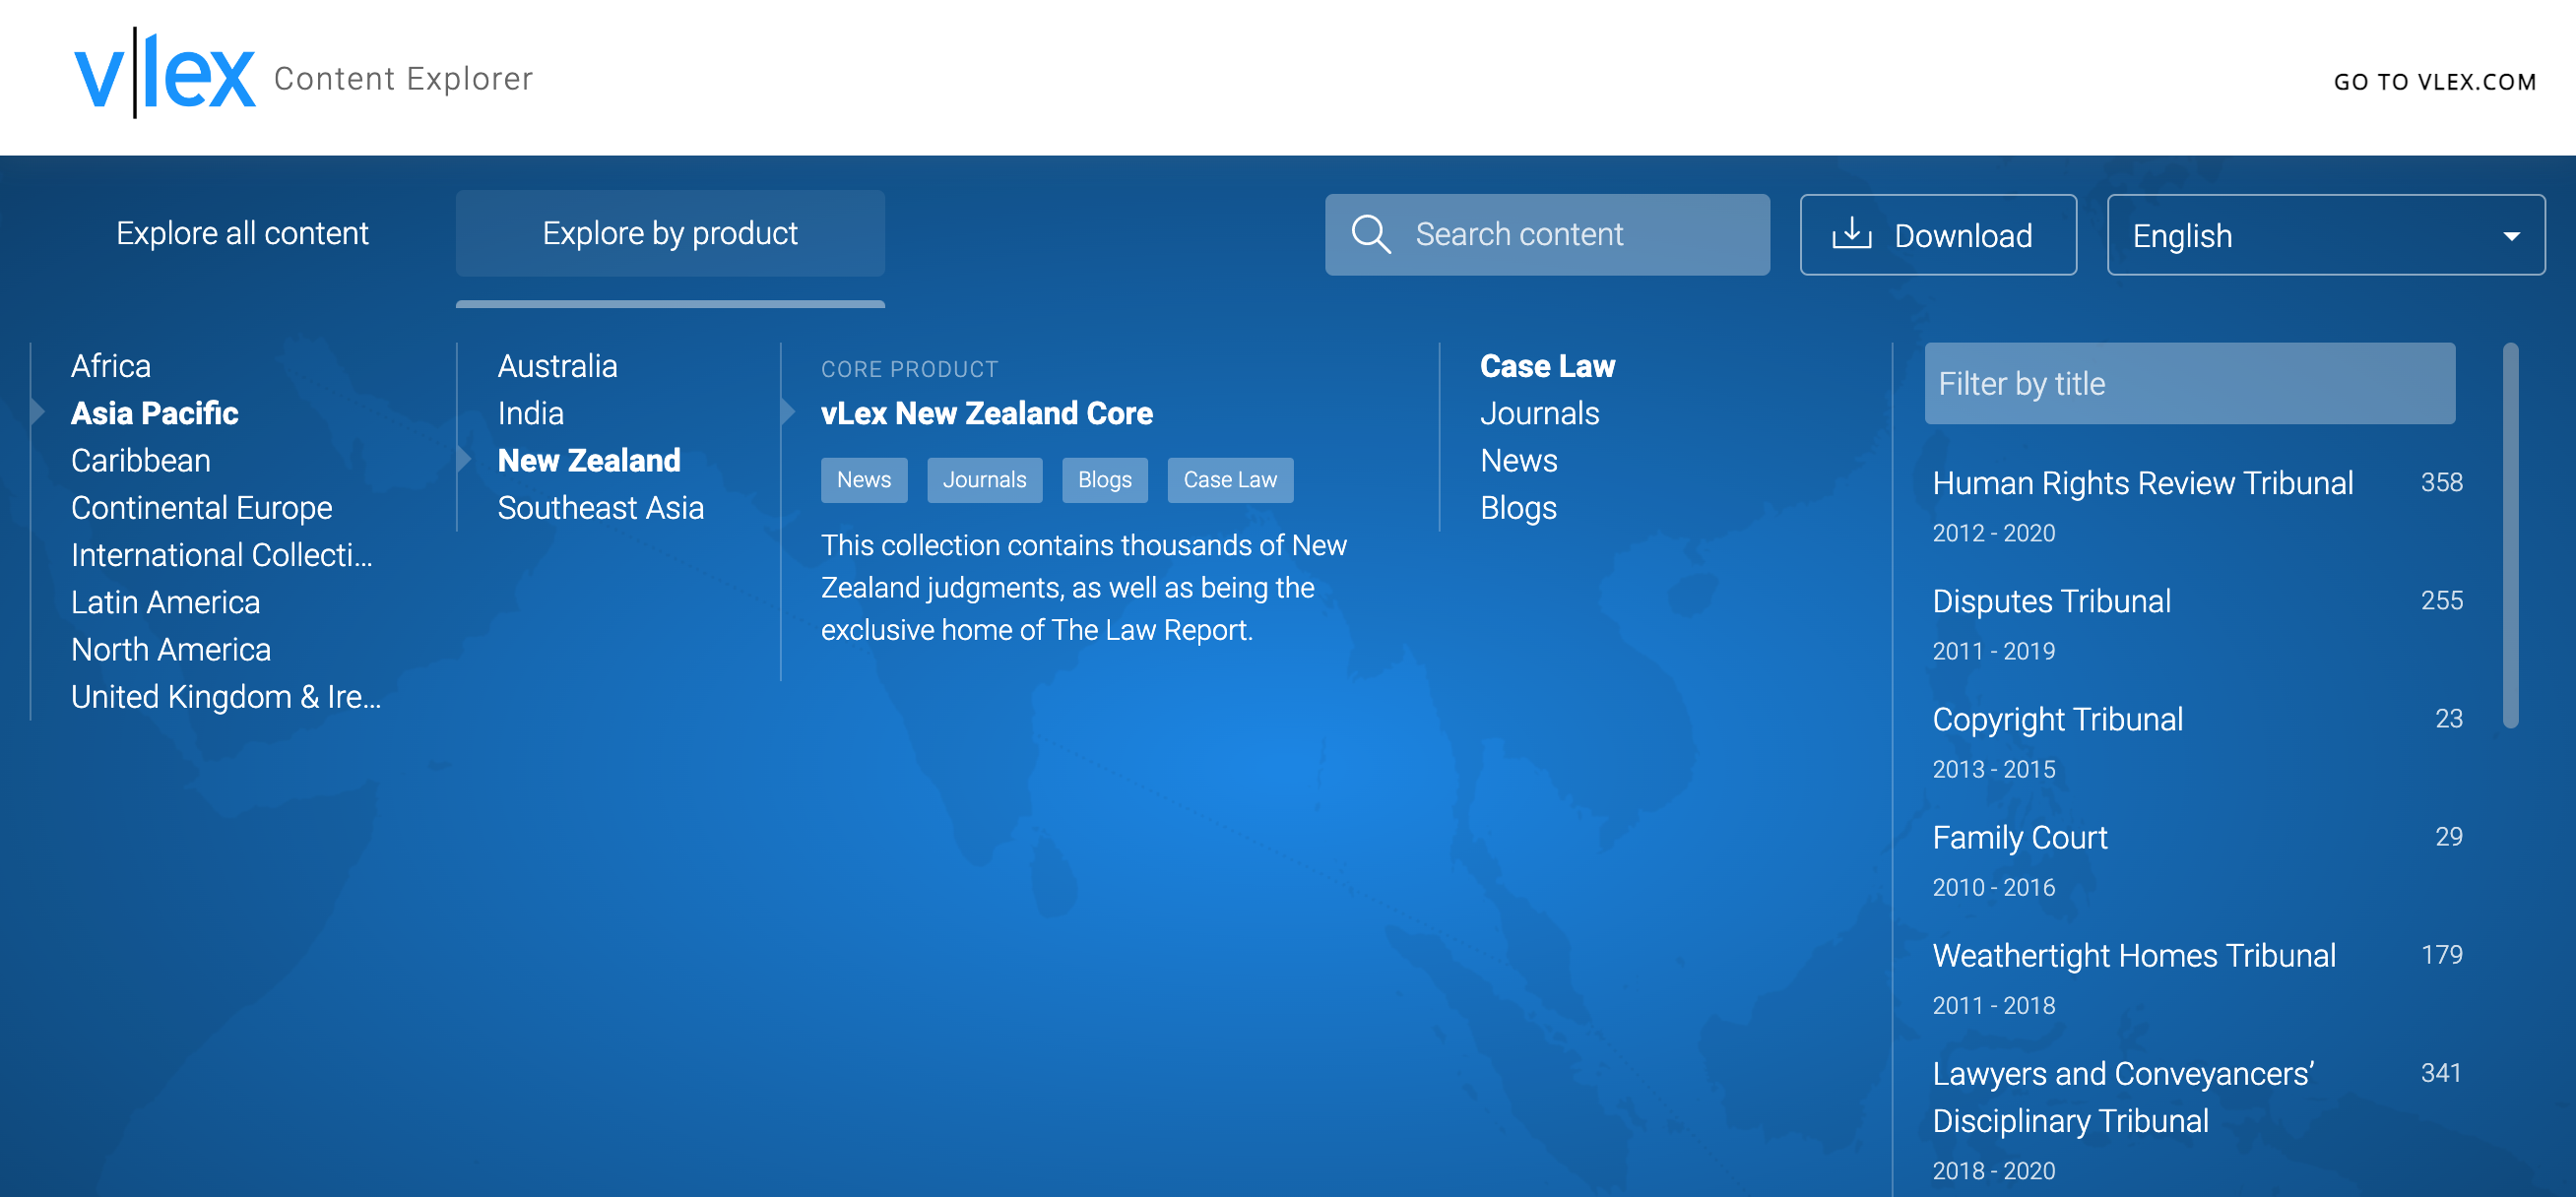Switch to Explore all content tab
Image resolution: width=2576 pixels, height=1197 pixels.
tap(242, 233)
